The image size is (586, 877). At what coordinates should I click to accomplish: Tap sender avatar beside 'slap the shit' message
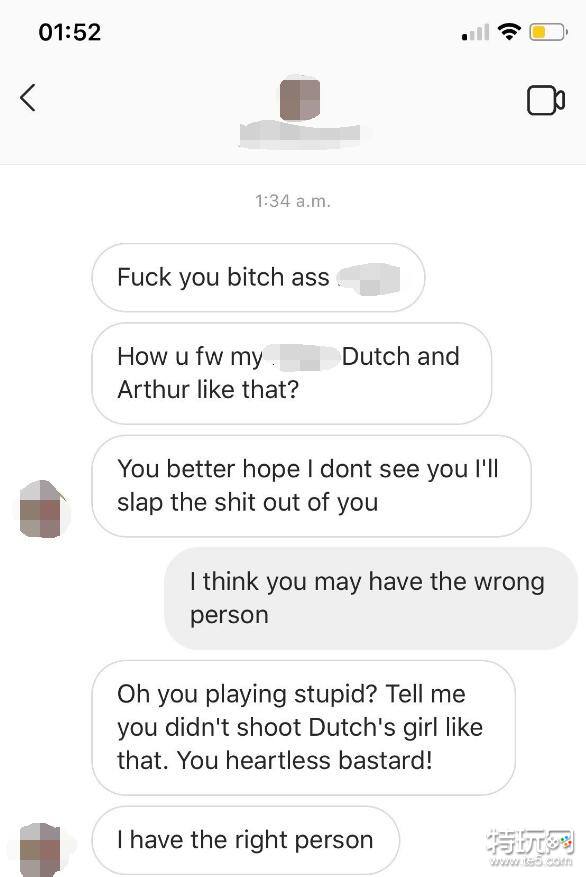coord(42,509)
